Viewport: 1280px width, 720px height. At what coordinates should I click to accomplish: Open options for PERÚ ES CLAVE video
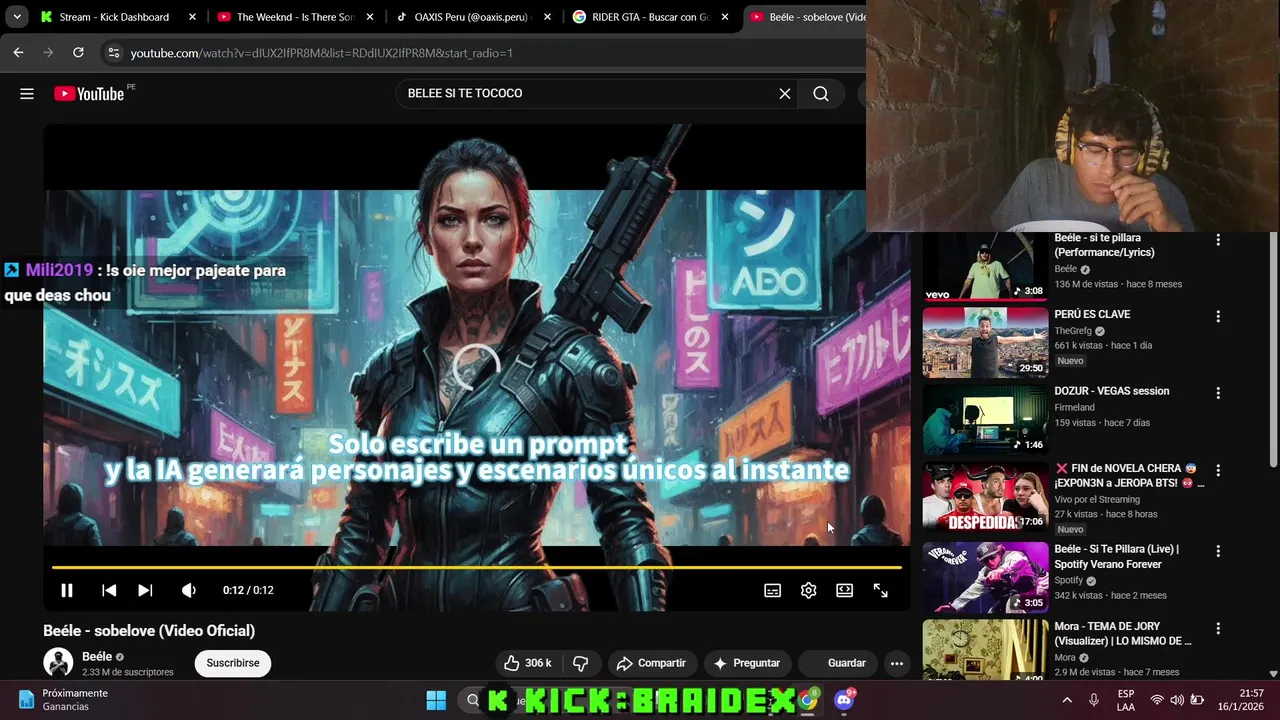[1218, 316]
